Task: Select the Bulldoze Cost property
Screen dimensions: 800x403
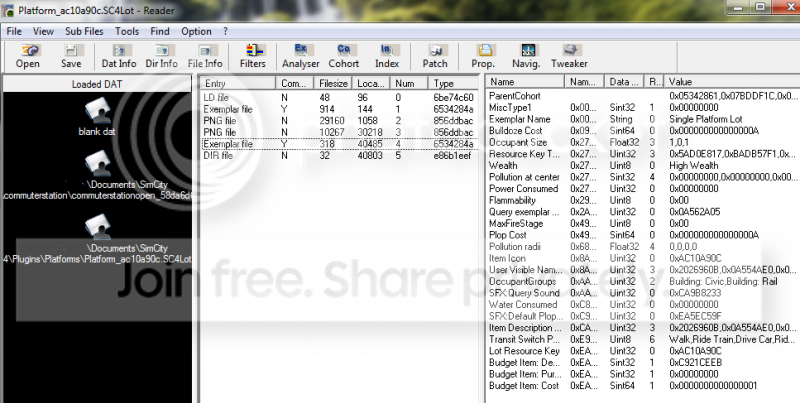Action: click(x=643, y=131)
